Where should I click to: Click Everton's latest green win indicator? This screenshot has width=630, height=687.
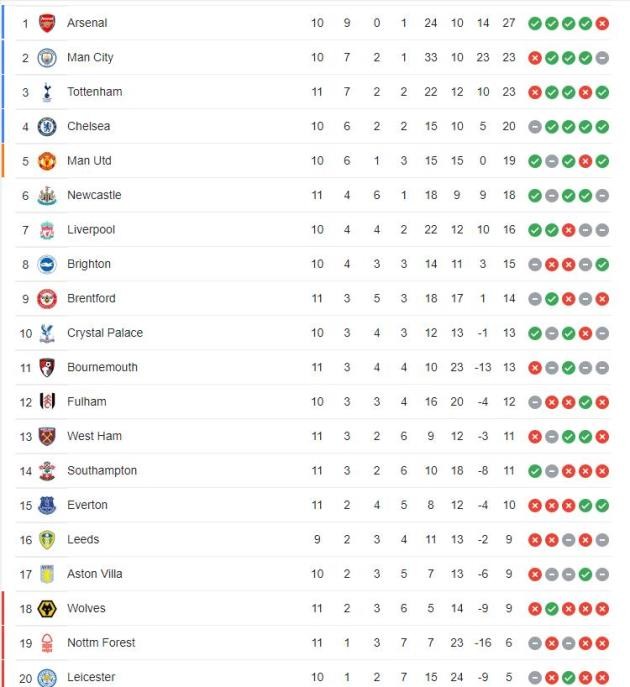tap(602, 506)
